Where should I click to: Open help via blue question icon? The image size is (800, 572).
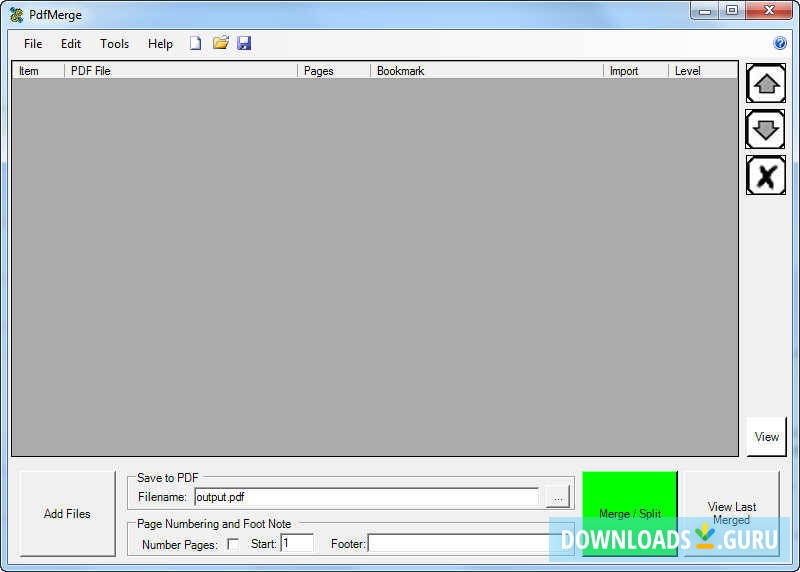tap(780, 43)
